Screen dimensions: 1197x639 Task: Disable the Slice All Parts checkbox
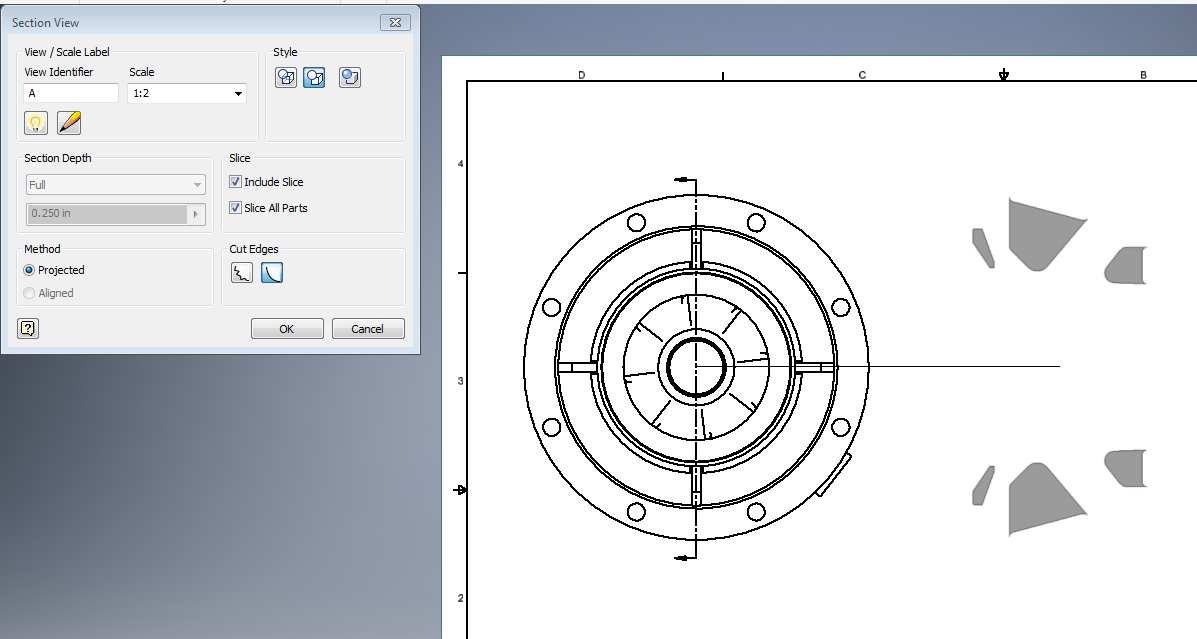point(235,207)
